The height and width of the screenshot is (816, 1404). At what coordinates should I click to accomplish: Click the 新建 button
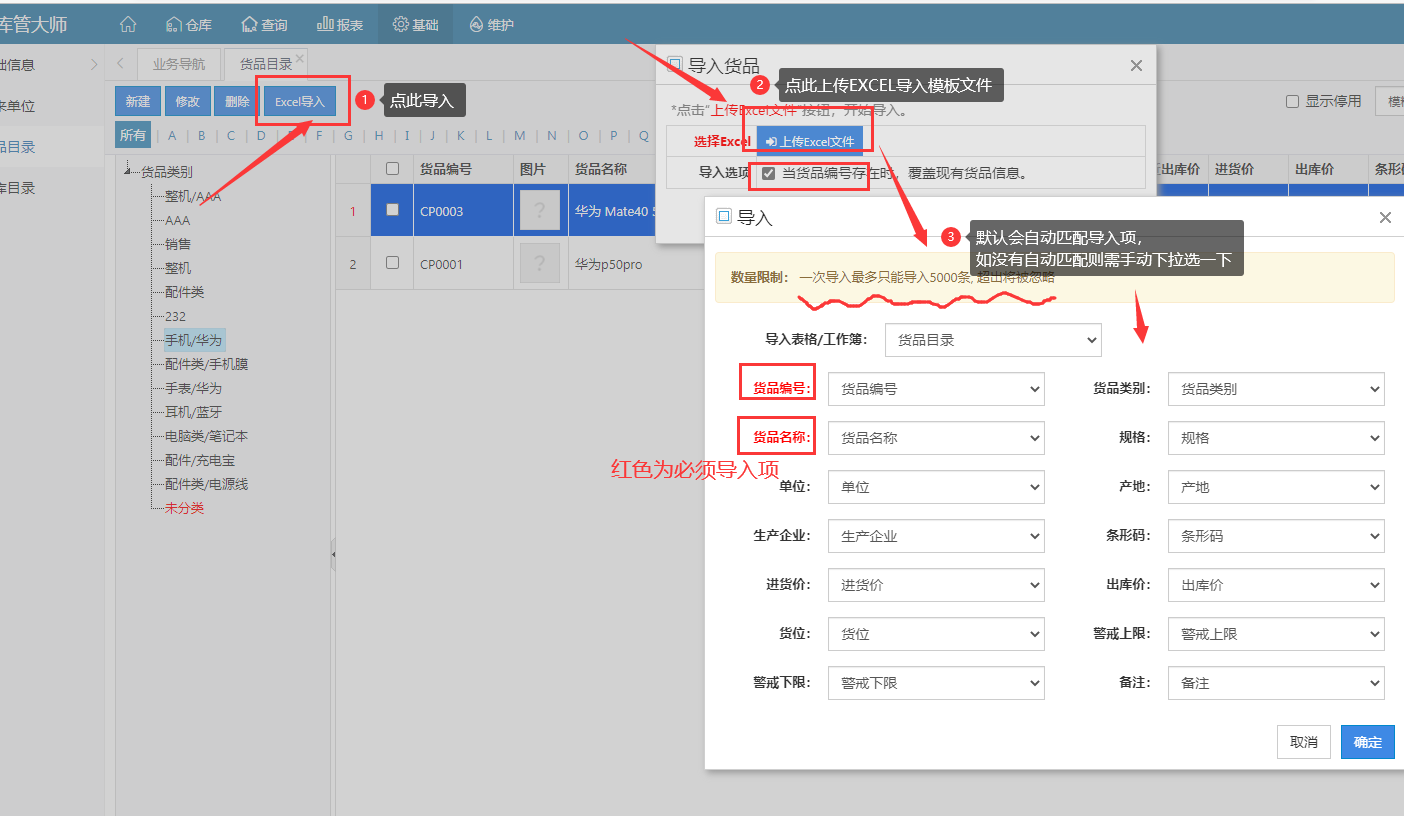[138, 101]
